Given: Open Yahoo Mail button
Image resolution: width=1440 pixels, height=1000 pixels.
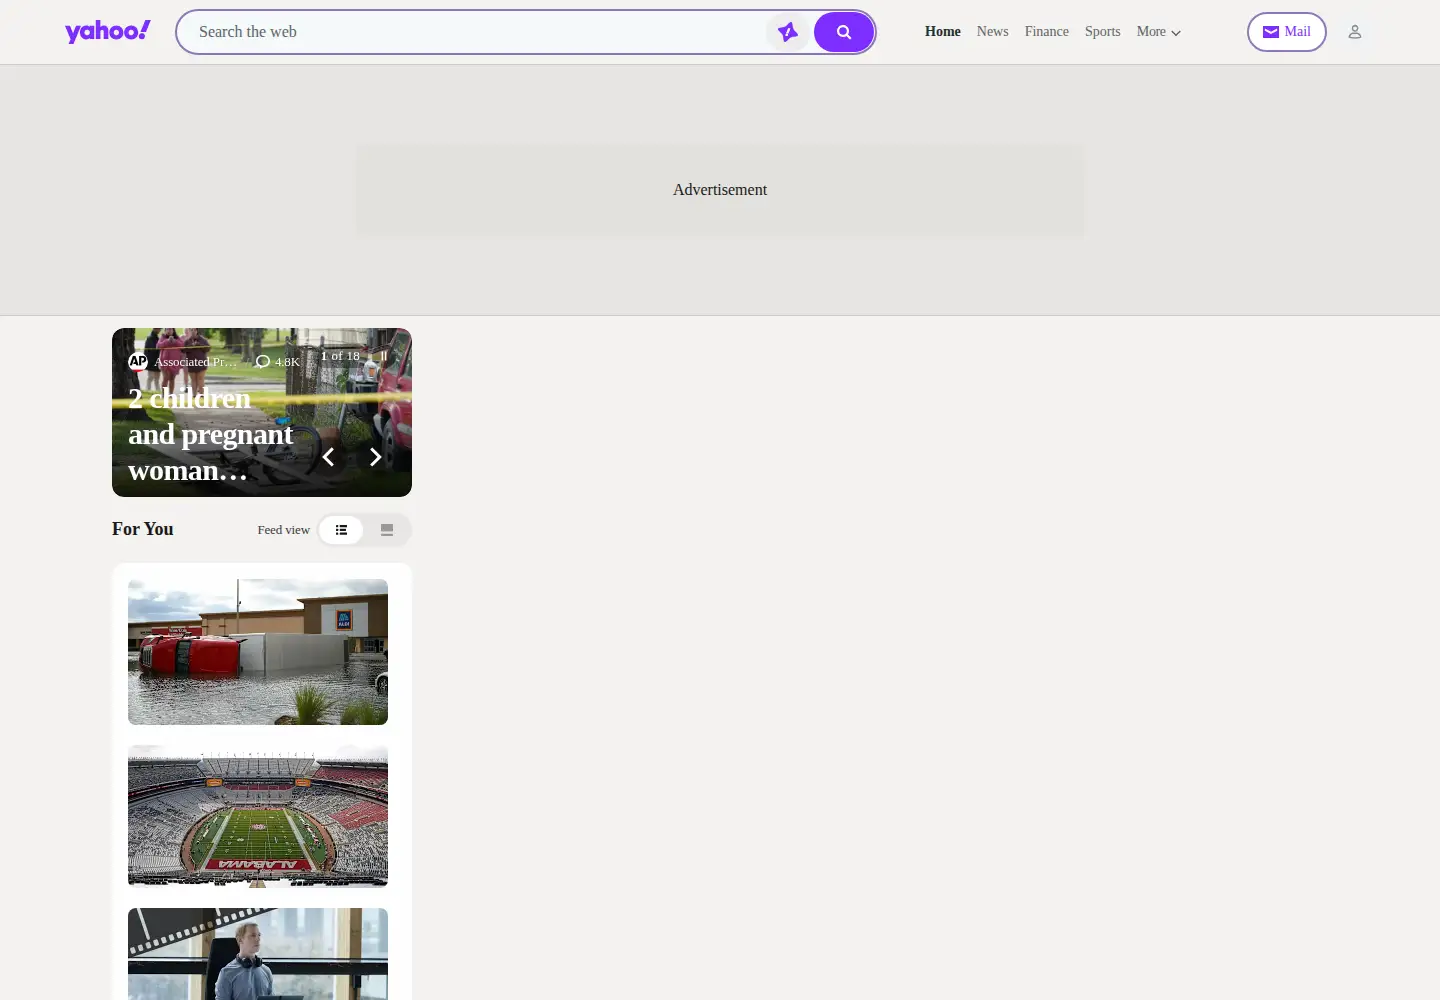Looking at the screenshot, I should tap(1287, 32).
